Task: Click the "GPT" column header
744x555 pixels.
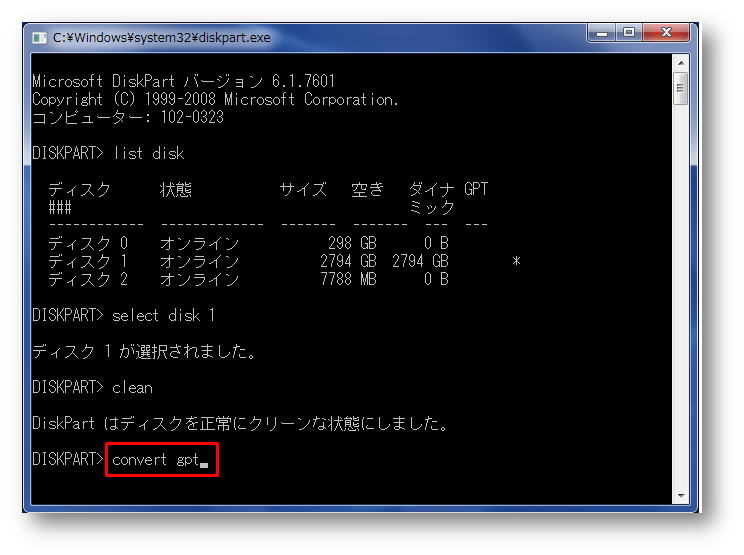Action: click(x=476, y=189)
